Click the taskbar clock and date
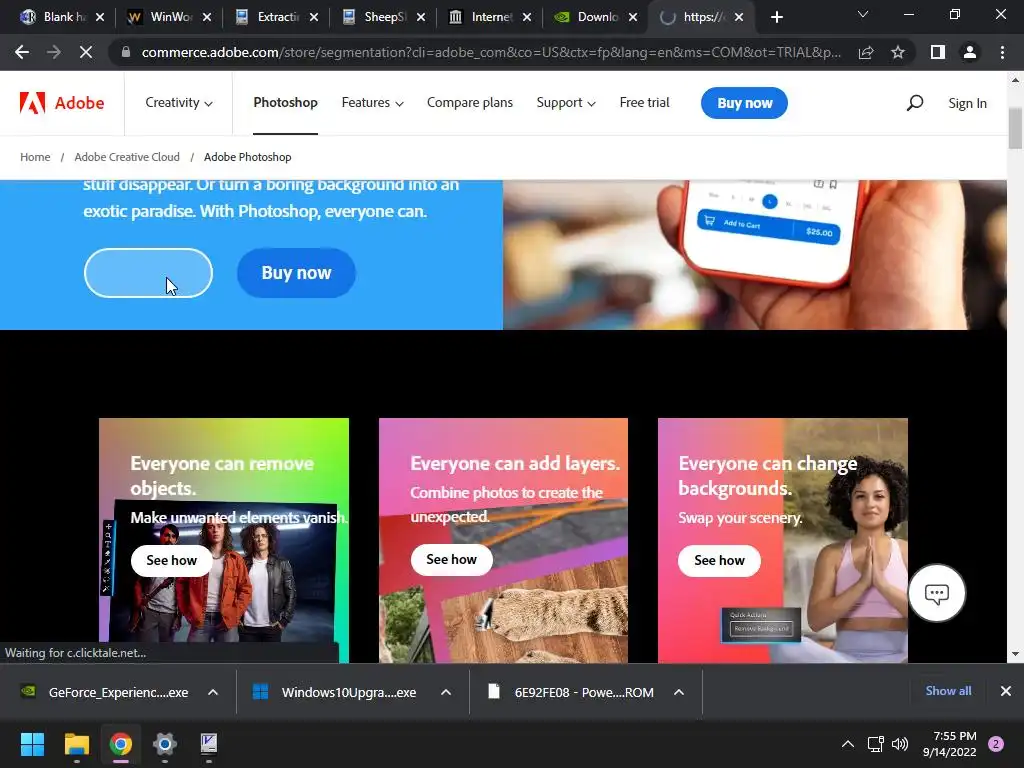The image size is (1024, 768). pos(949,744)
